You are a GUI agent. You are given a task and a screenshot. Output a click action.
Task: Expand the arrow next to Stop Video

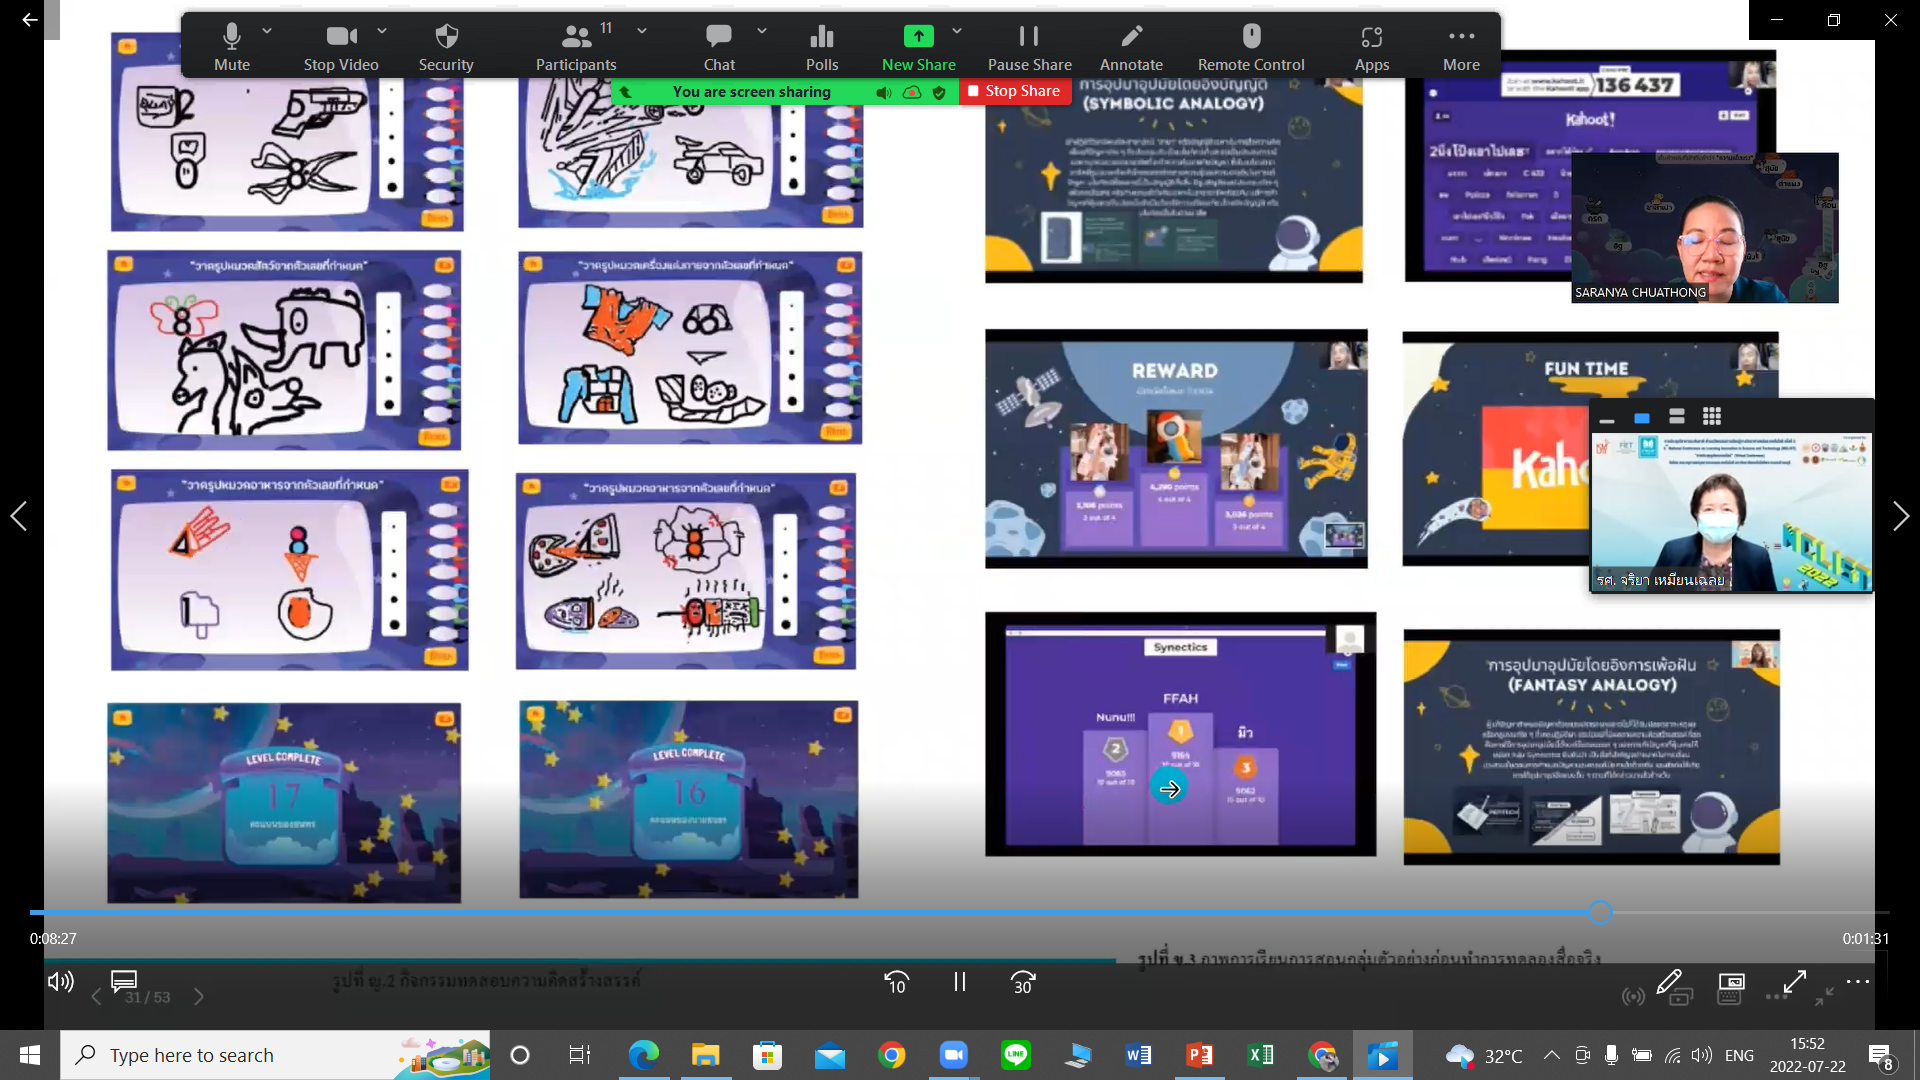point(382,32)
